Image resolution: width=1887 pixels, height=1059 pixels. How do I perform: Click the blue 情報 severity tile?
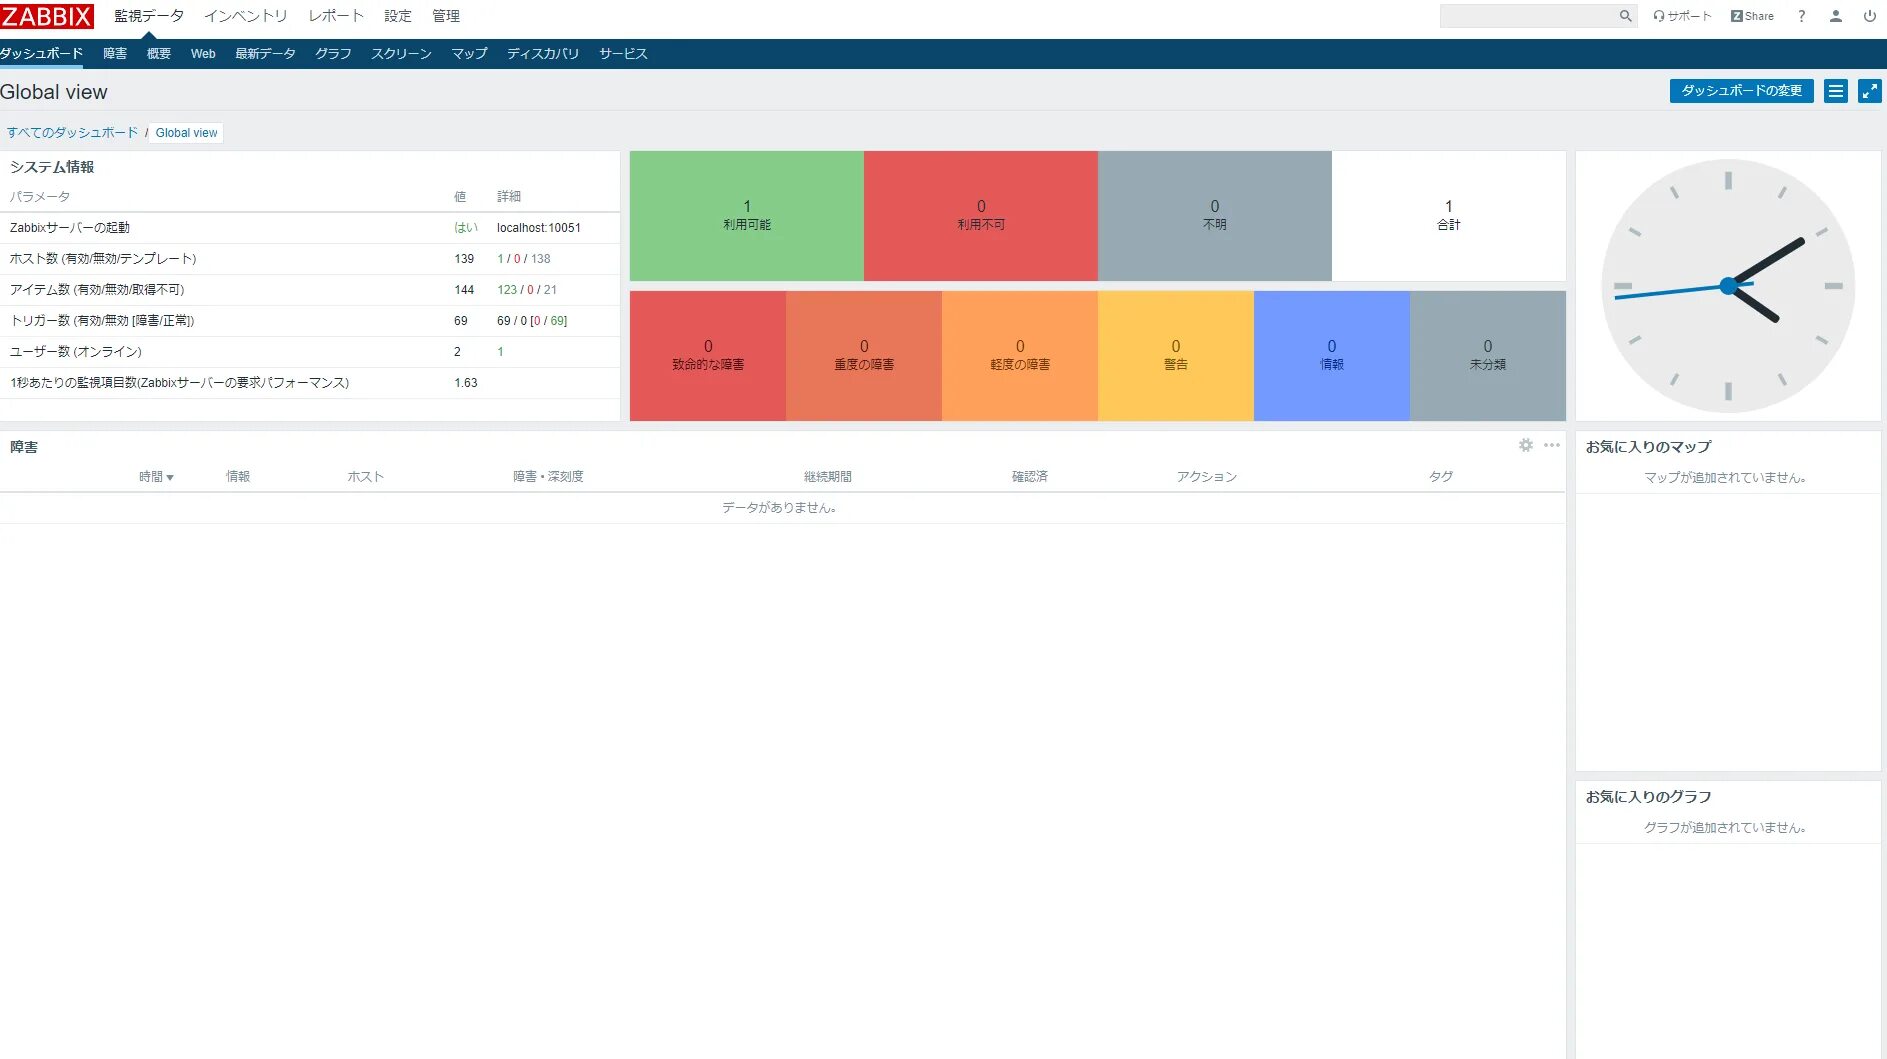(1332, 356)
